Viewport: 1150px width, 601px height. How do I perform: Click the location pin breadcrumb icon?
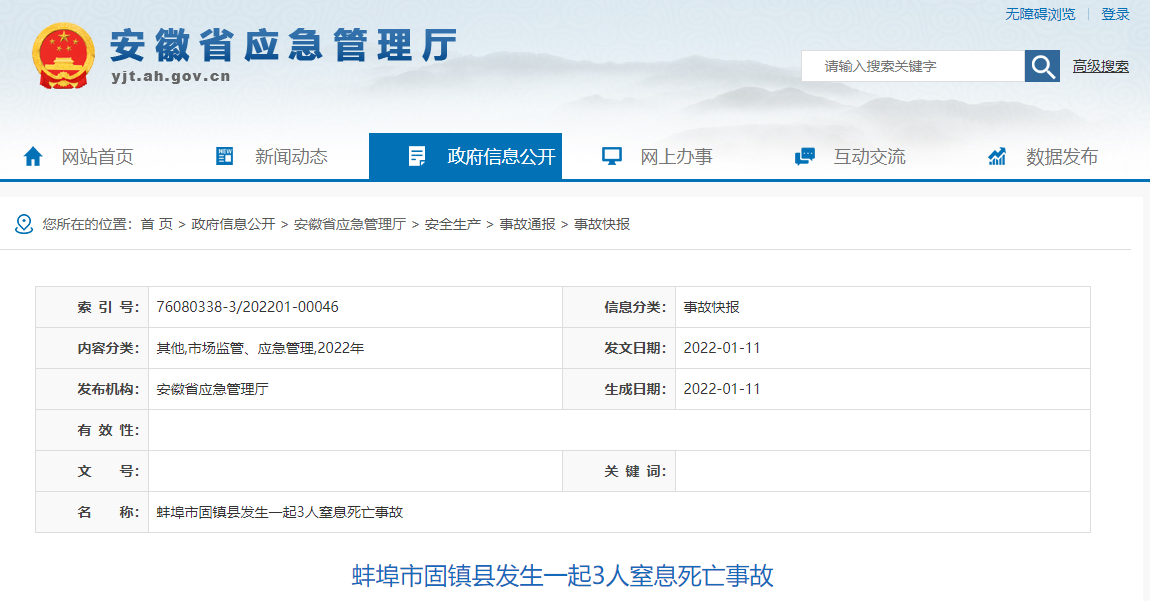point(23,225)
